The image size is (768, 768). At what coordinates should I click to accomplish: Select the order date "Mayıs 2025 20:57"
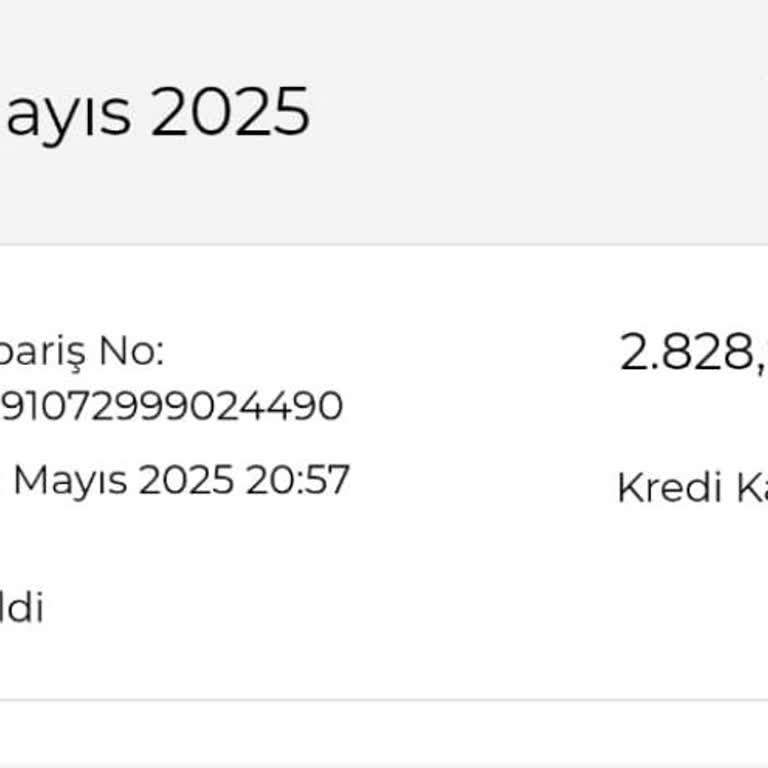180,481
